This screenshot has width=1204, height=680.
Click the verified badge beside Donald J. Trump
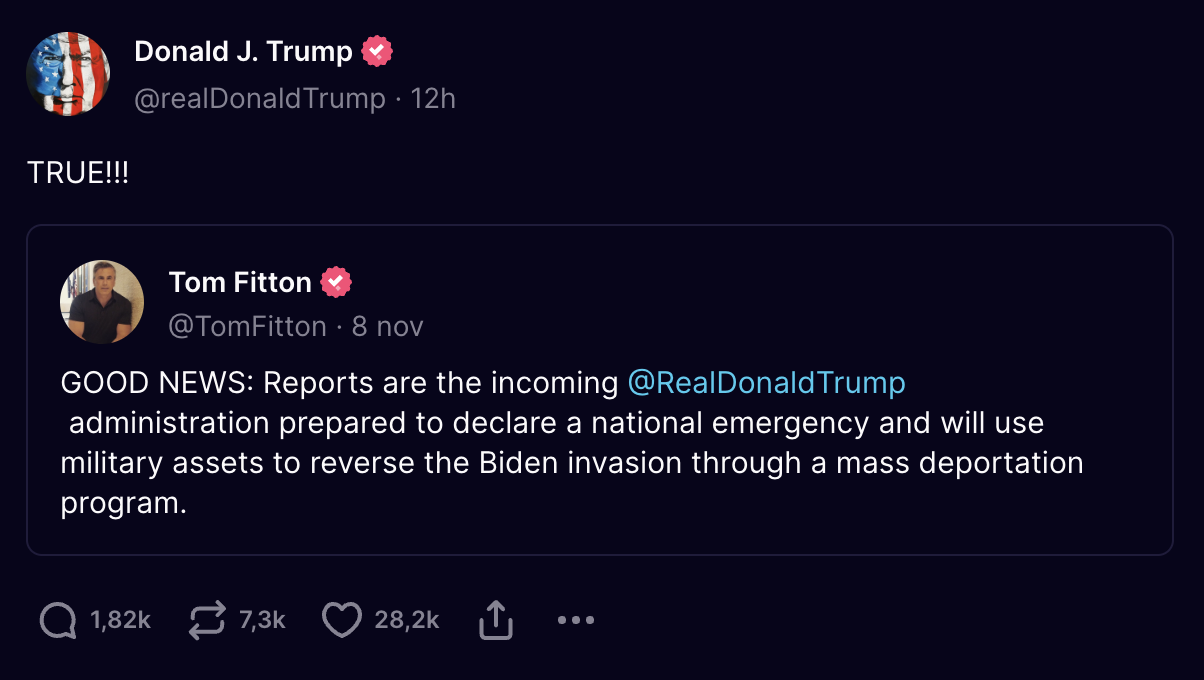(x=377, y=51)
